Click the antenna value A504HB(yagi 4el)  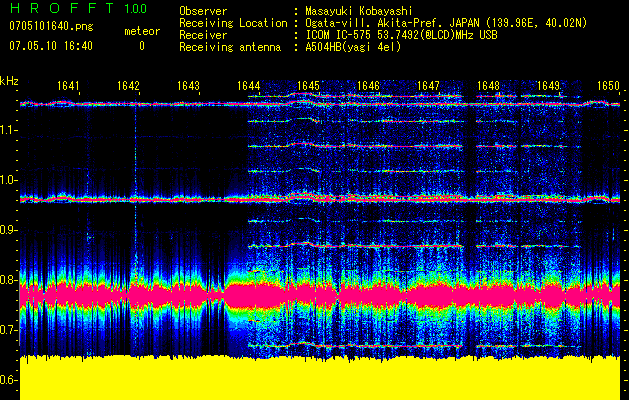353,47
